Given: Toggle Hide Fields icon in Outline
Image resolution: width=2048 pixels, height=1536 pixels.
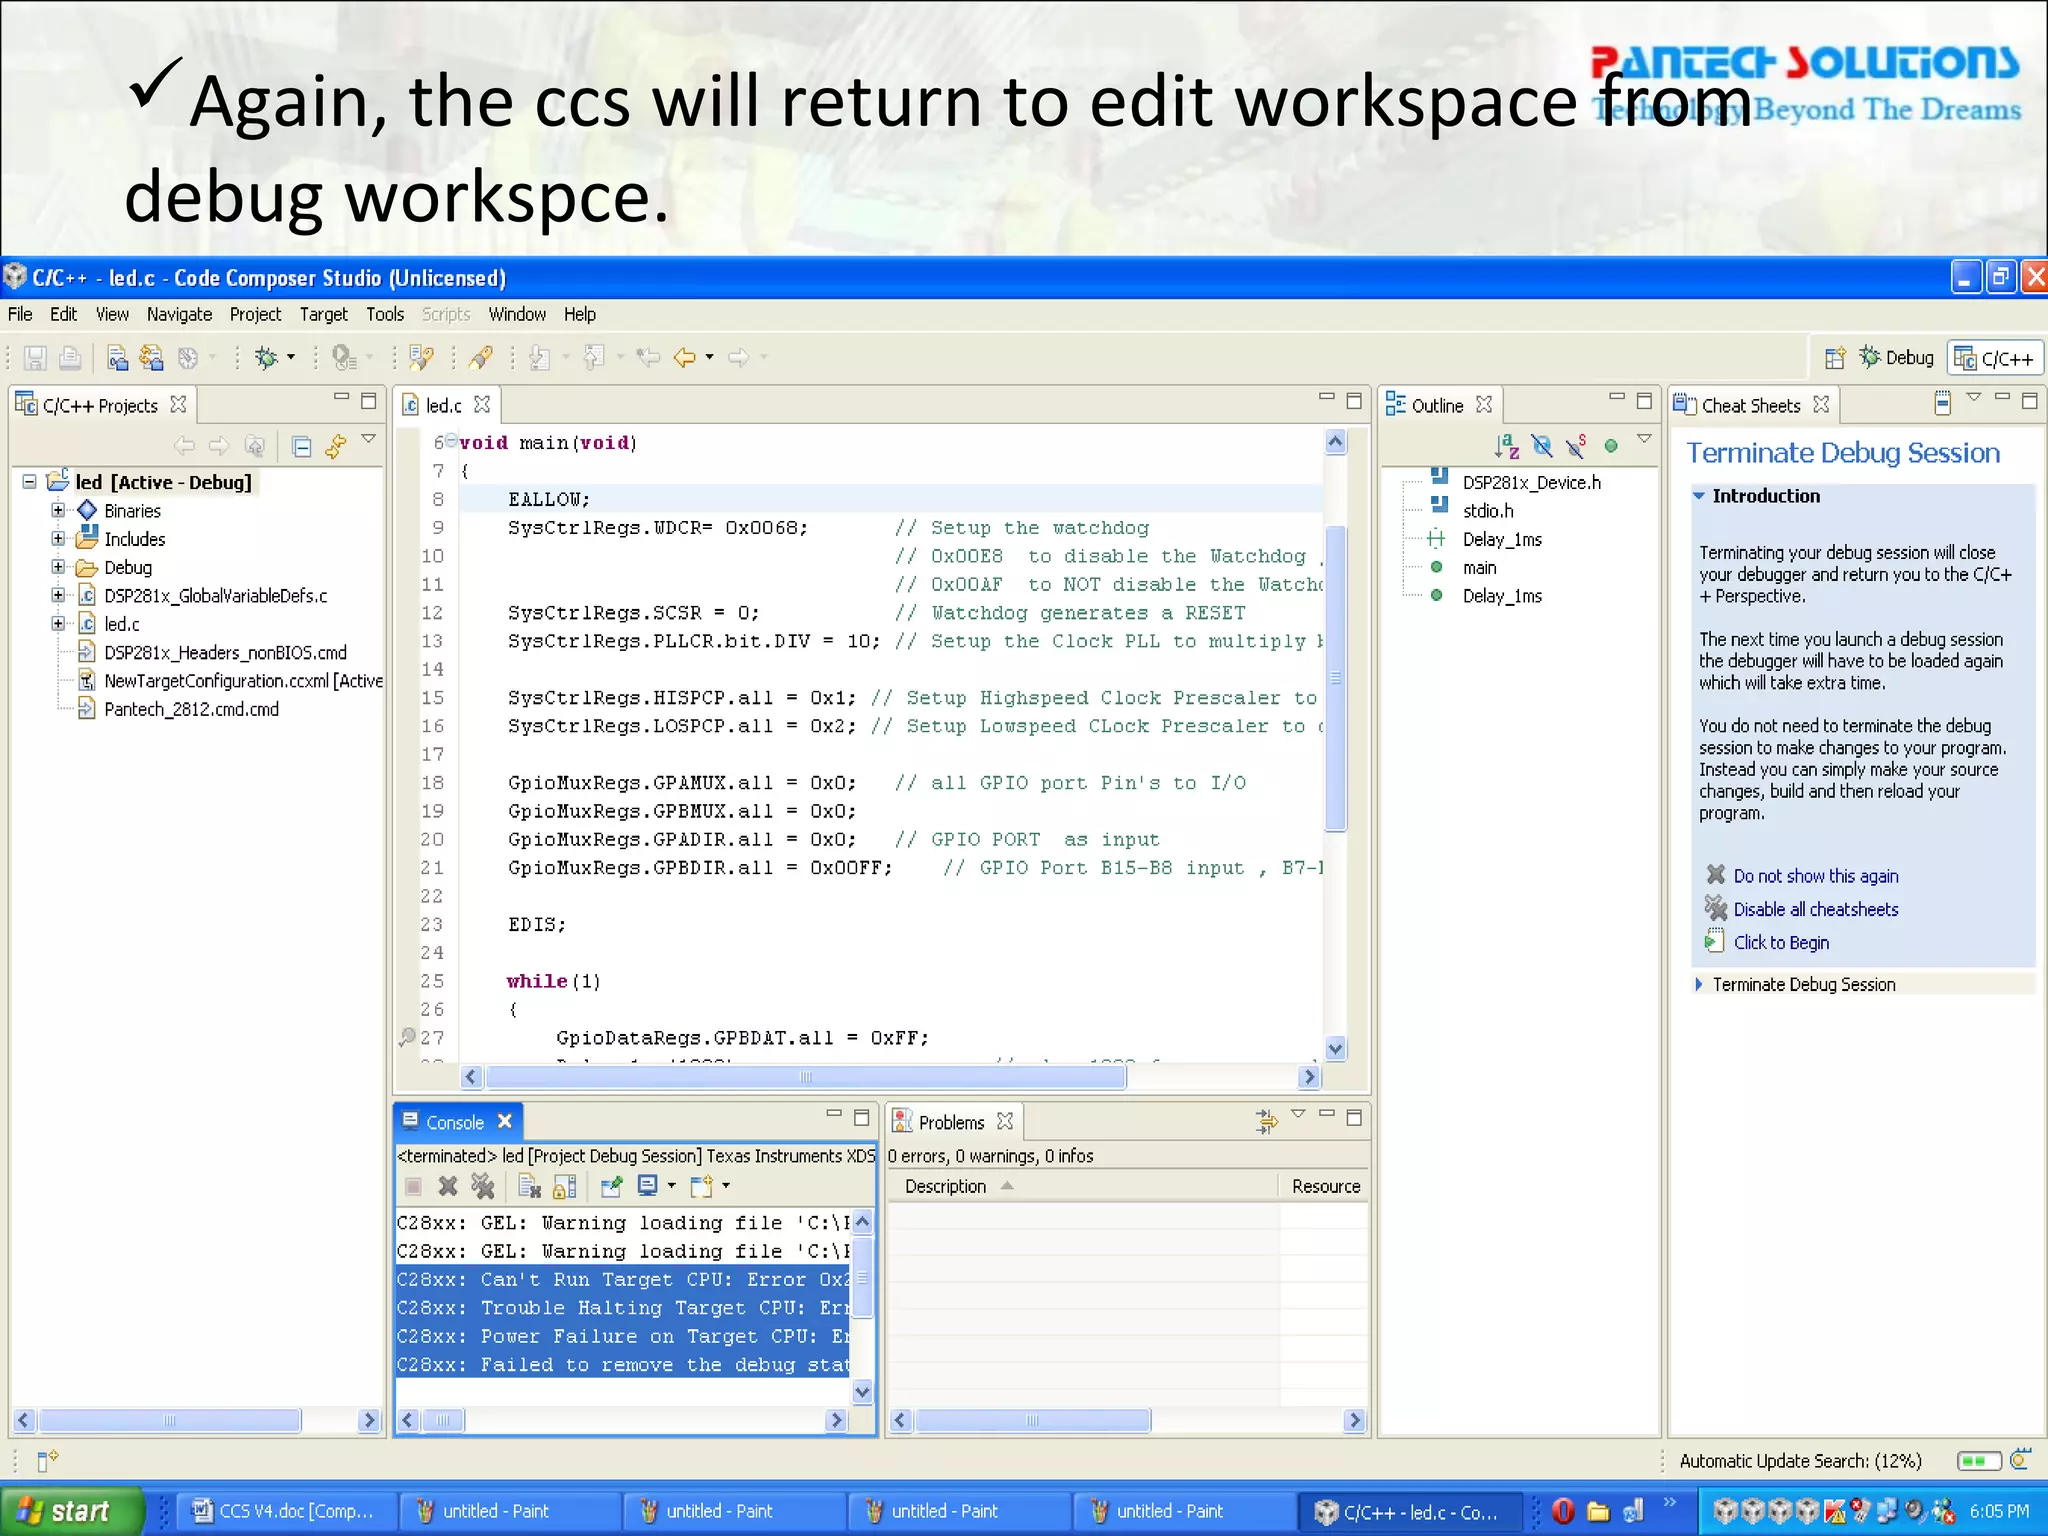Looking at the screenshot, I should [1541, 446].
